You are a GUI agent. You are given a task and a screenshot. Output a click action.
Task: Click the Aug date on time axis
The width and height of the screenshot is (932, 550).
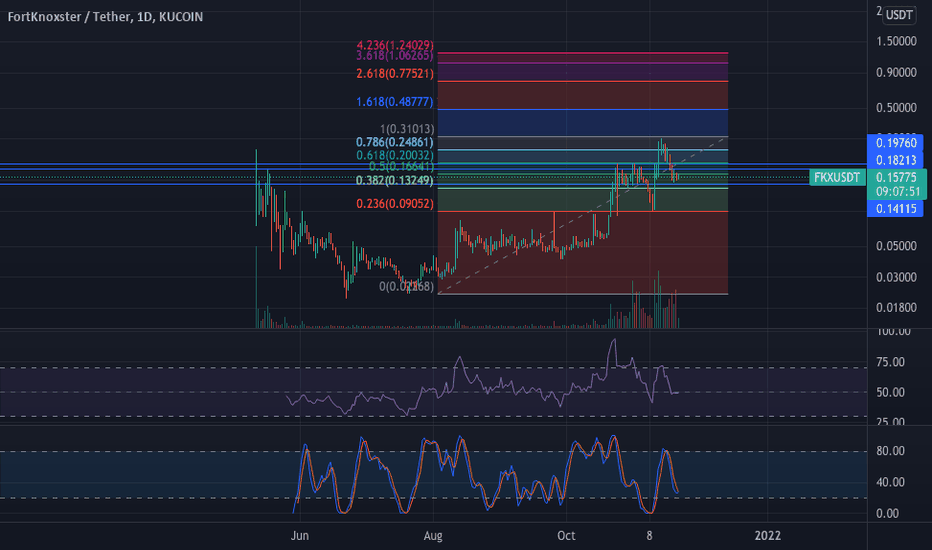433,536
